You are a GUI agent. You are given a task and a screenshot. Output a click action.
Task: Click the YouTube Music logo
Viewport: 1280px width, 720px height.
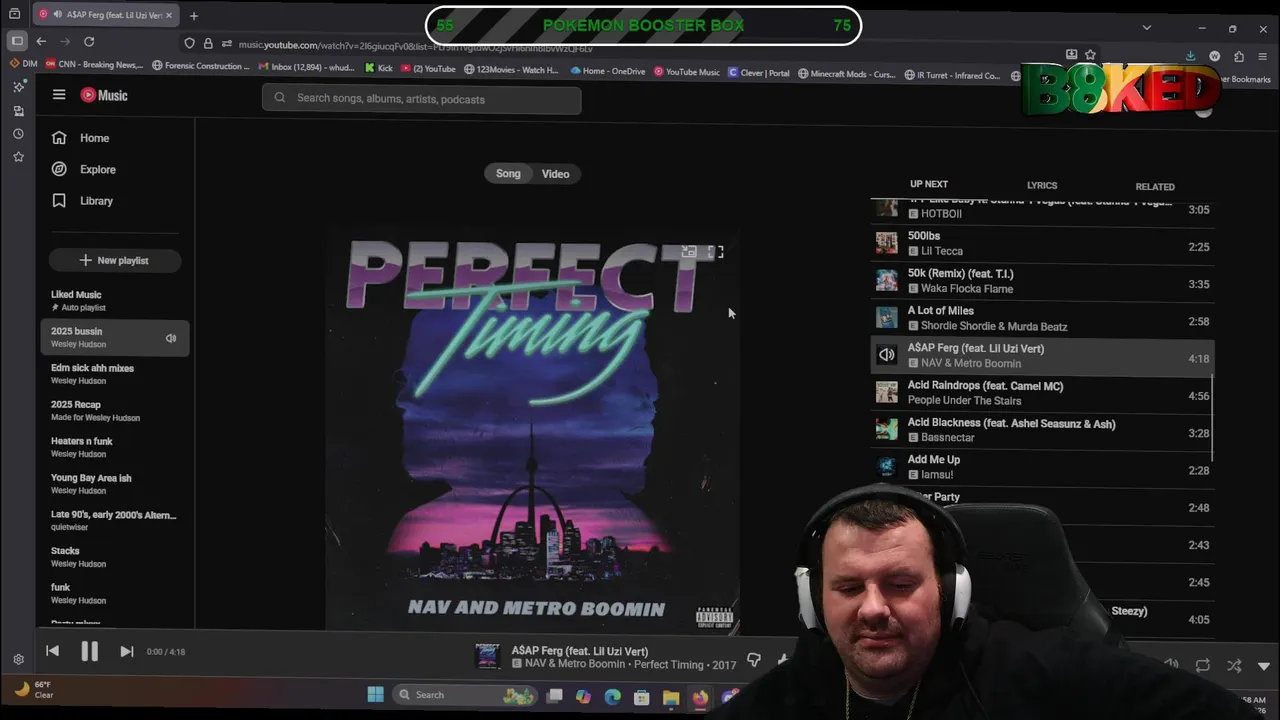coord(104,95)
